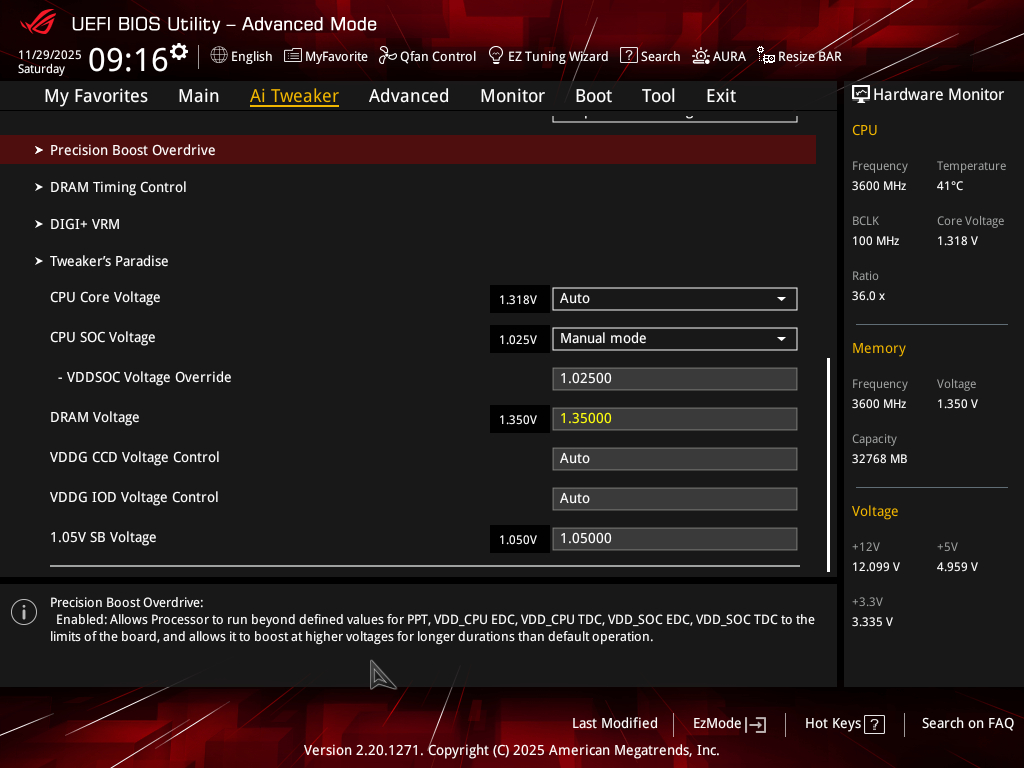
Task: Switch to EzMode
Action: click(729, 724)
